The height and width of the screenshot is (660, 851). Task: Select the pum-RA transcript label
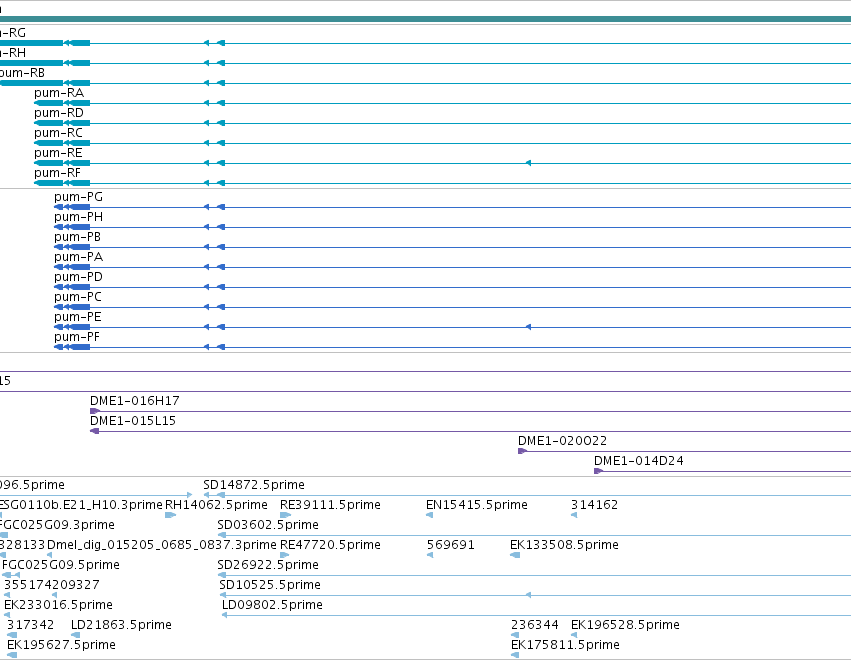tap(59, 93)
